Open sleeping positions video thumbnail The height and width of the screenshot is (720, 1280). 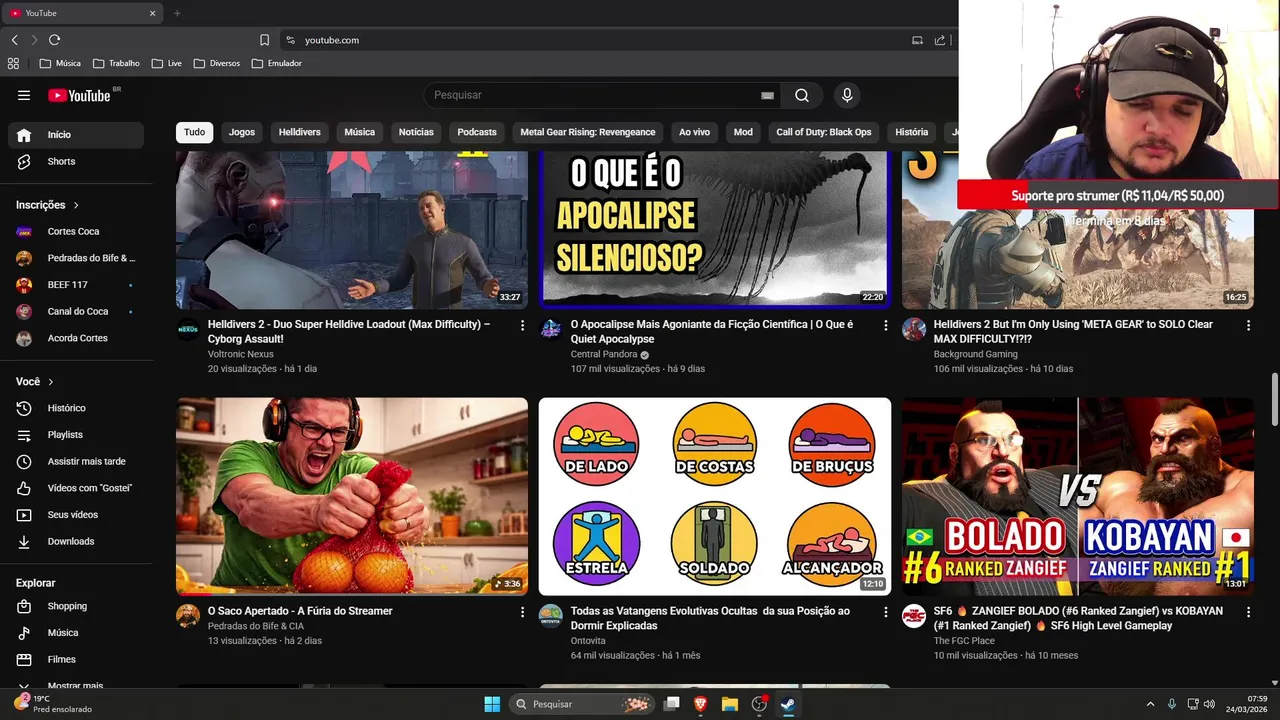(x=715, y=496)
